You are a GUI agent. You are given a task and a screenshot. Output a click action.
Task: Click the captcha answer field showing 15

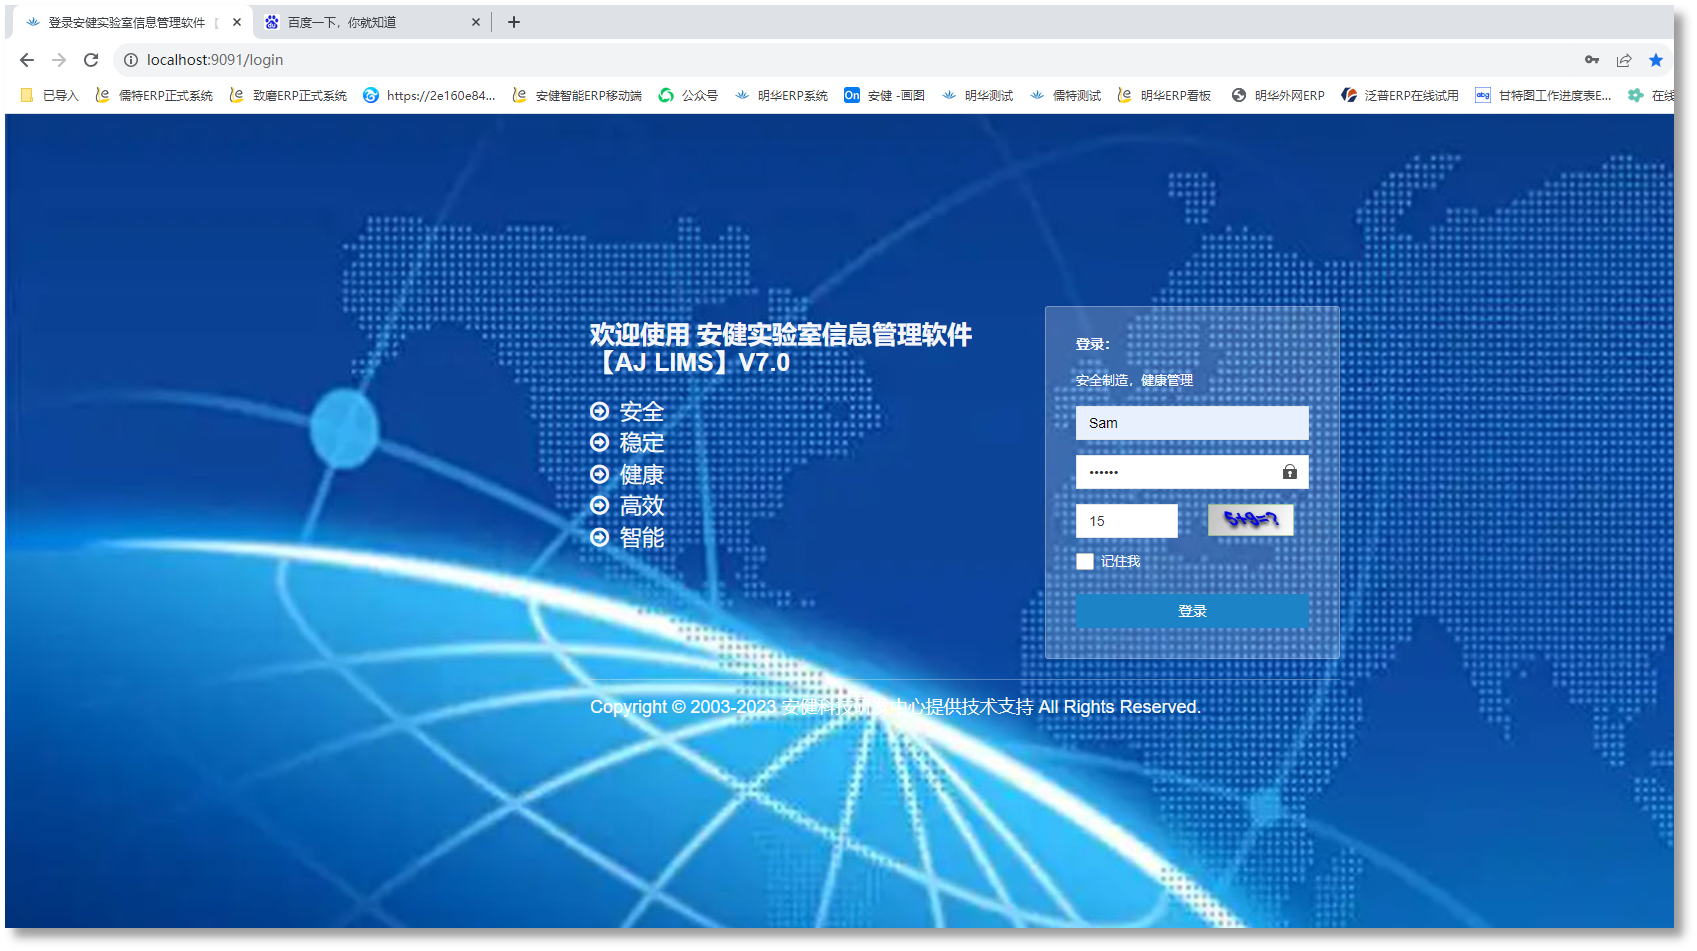[1127, 521]
